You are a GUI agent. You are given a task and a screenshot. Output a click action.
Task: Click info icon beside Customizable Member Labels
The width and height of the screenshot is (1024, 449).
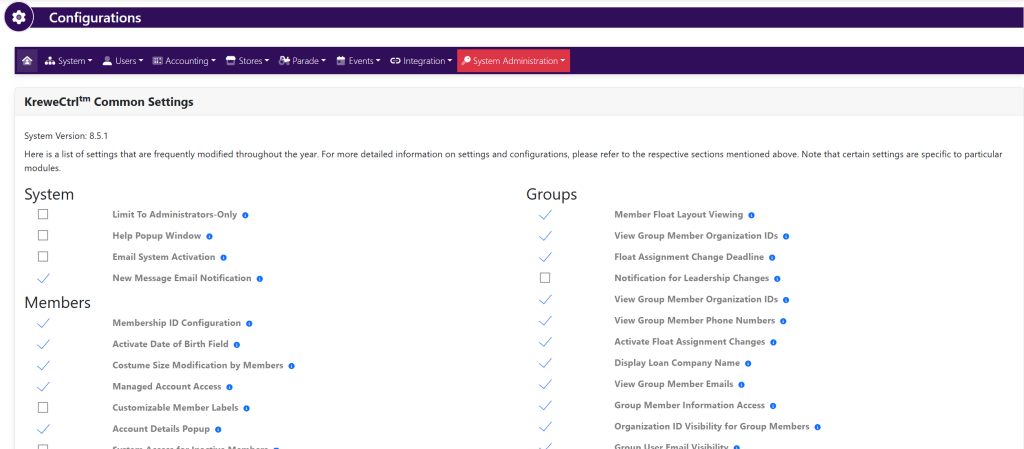click(x=246, y=408)
